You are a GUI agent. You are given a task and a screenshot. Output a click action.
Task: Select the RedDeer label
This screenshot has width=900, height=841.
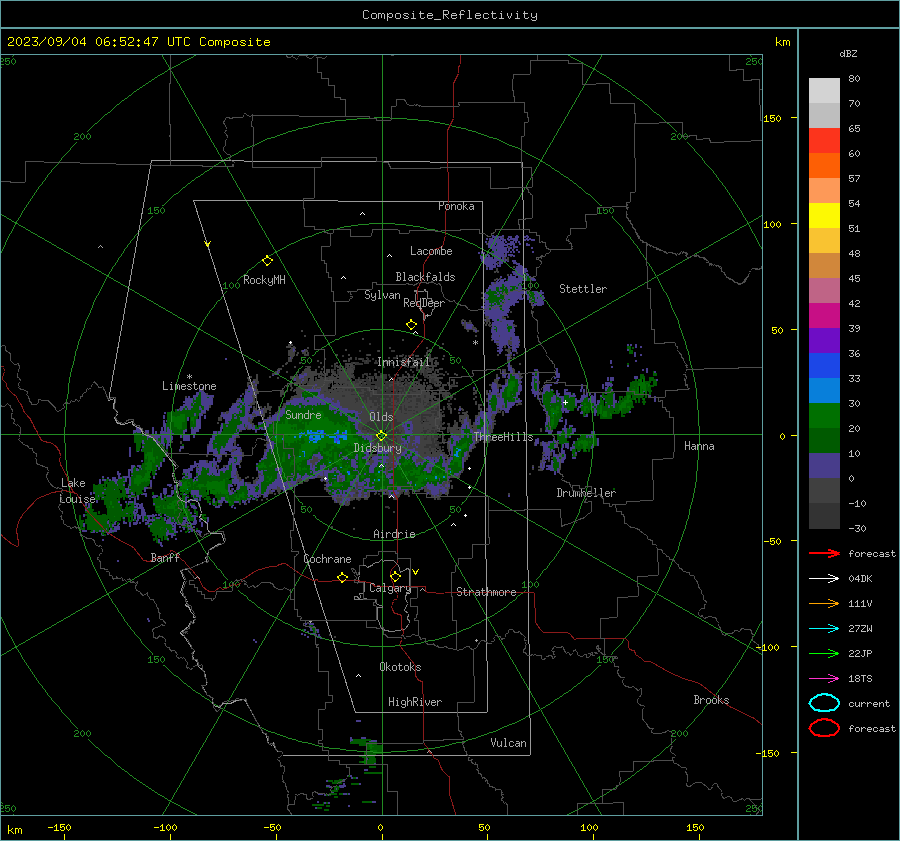[424, 303]
